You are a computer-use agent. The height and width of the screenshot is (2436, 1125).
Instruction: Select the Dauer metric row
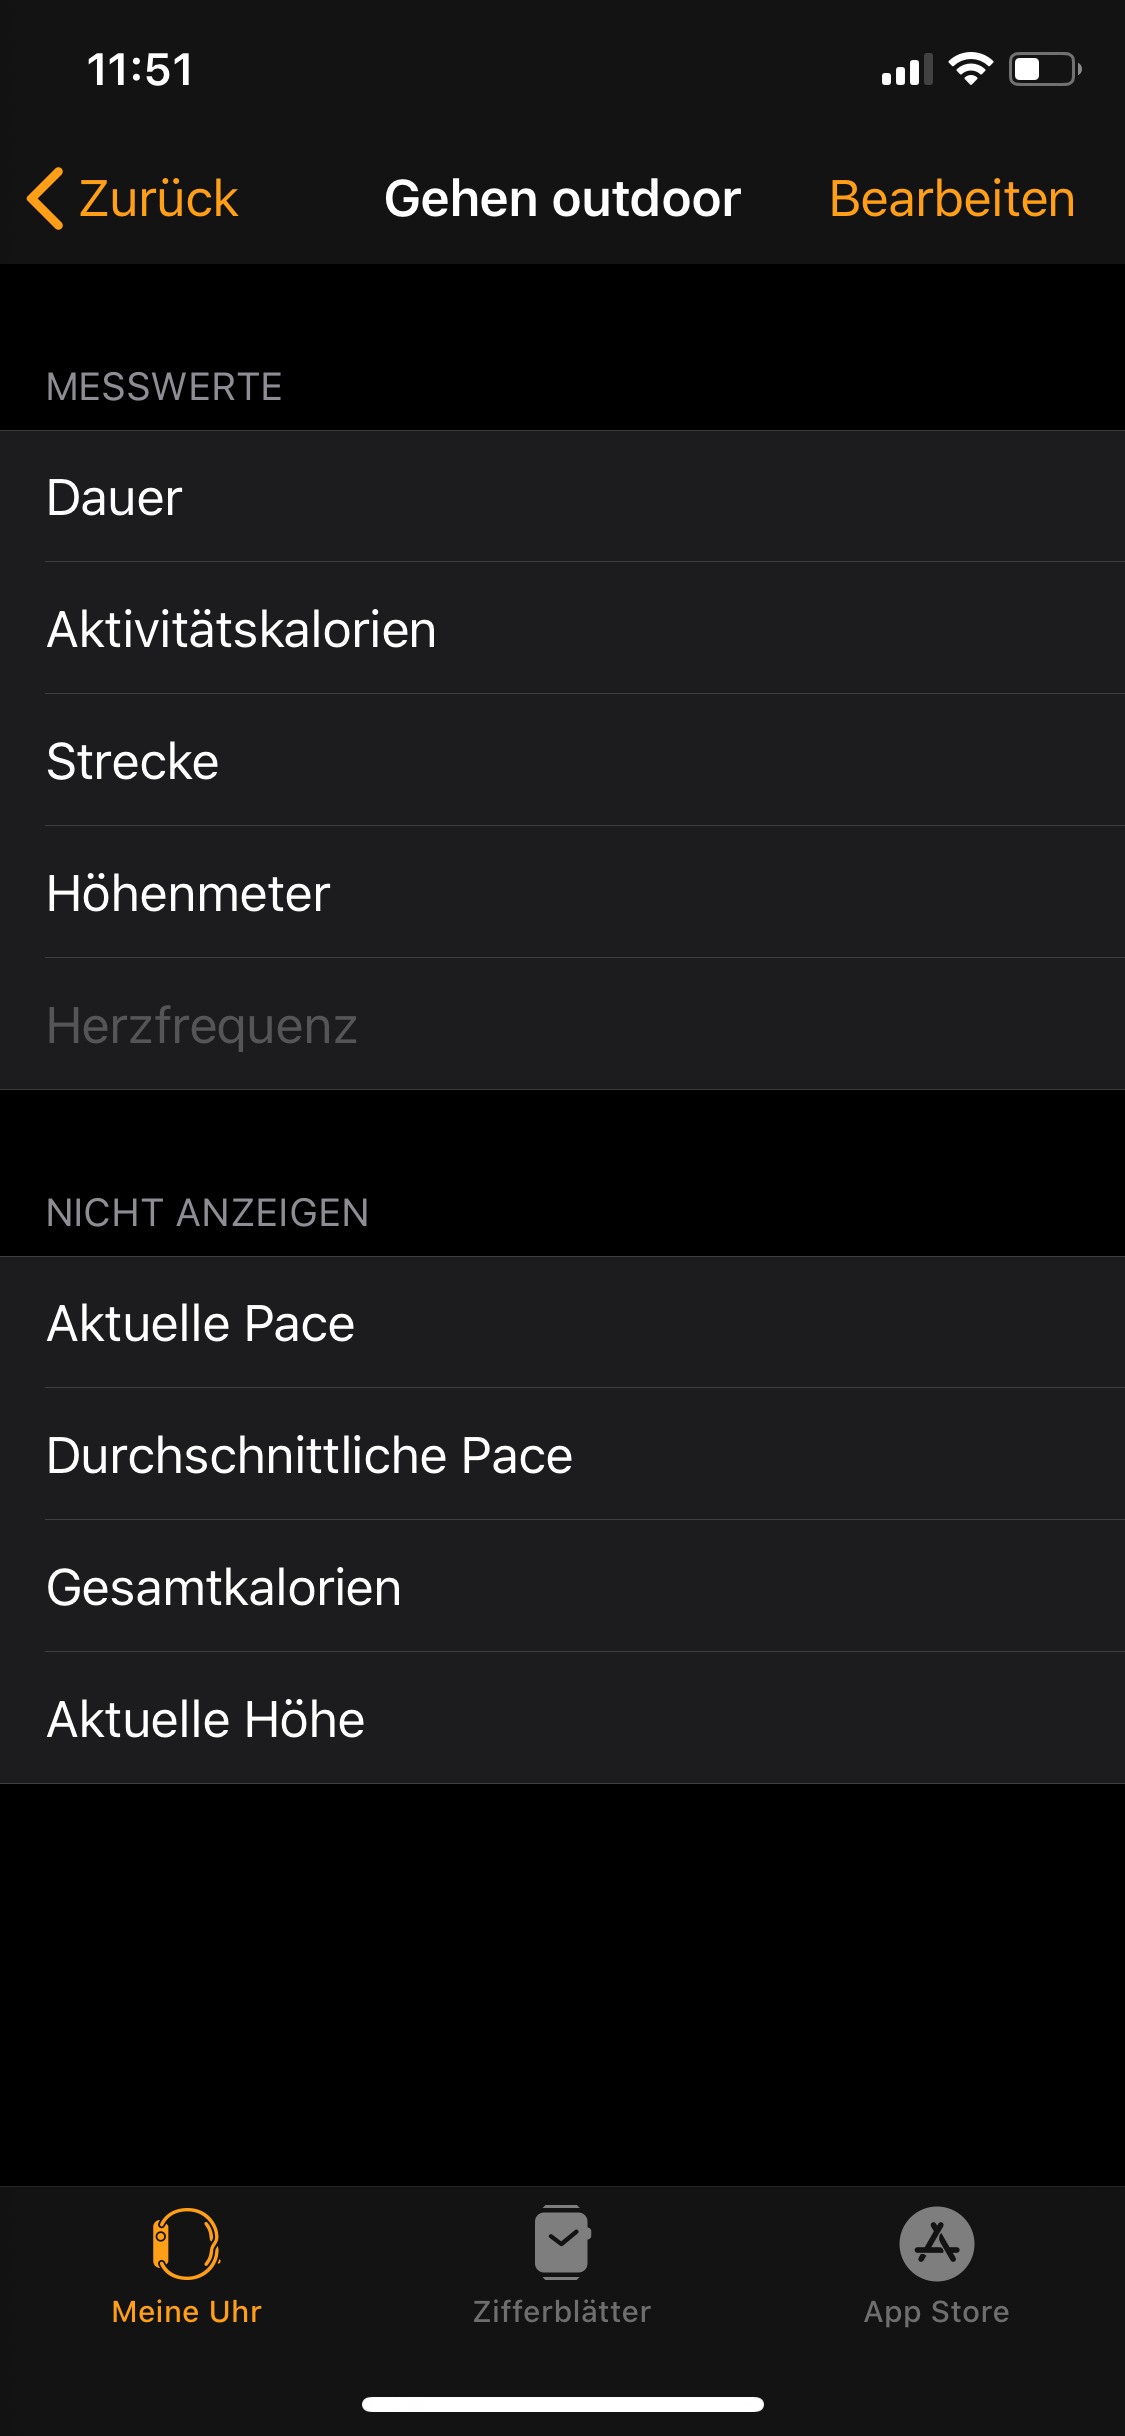coord(562,497)
